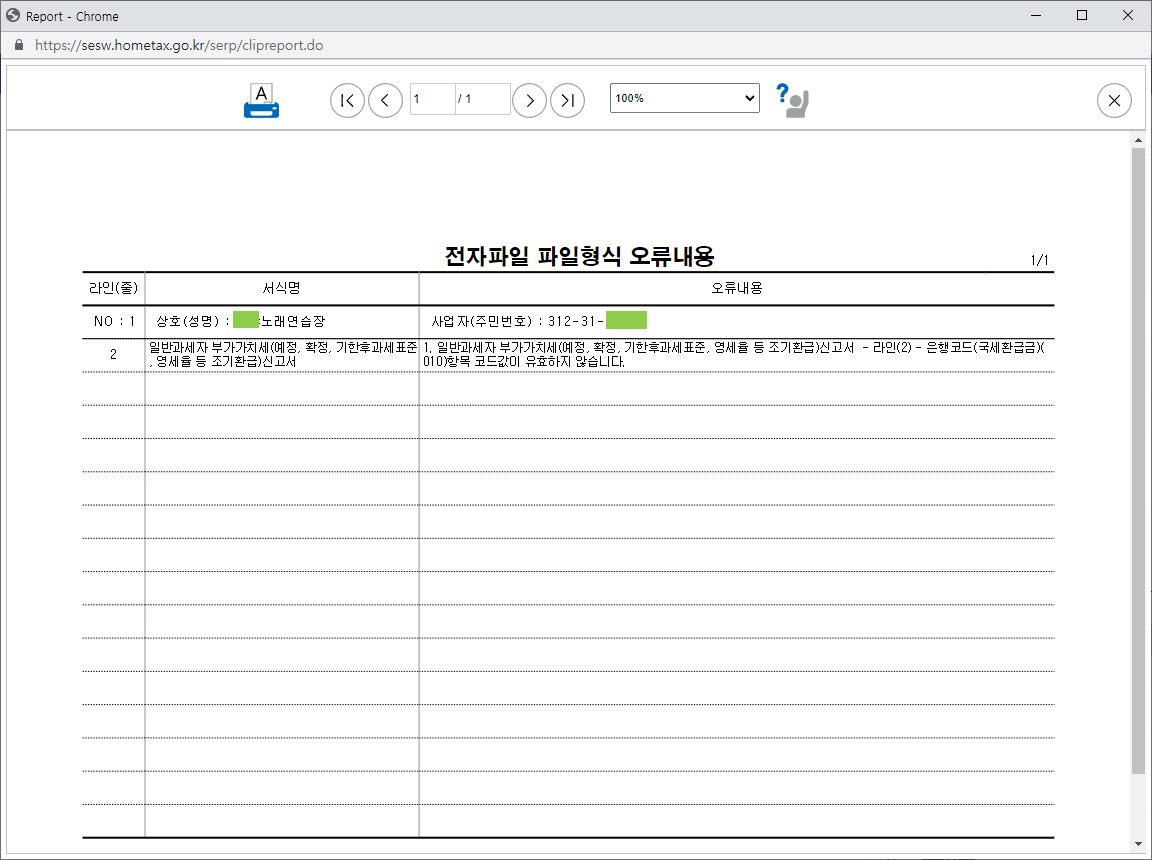Click the print report icon

click(x=262, y=101)
